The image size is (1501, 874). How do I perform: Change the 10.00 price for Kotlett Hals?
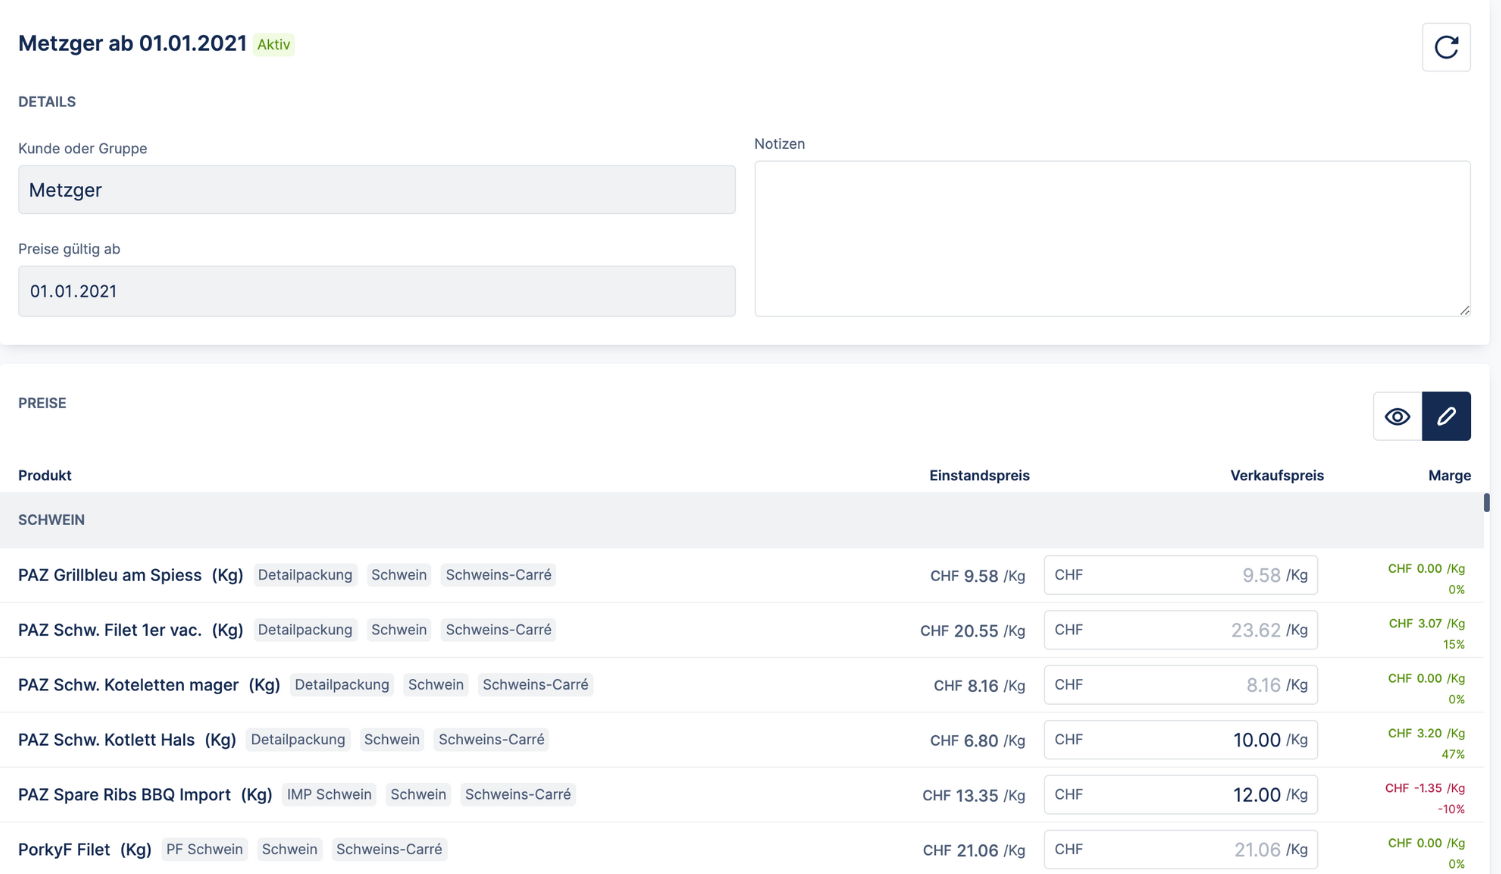click(x=1180, y=740)
